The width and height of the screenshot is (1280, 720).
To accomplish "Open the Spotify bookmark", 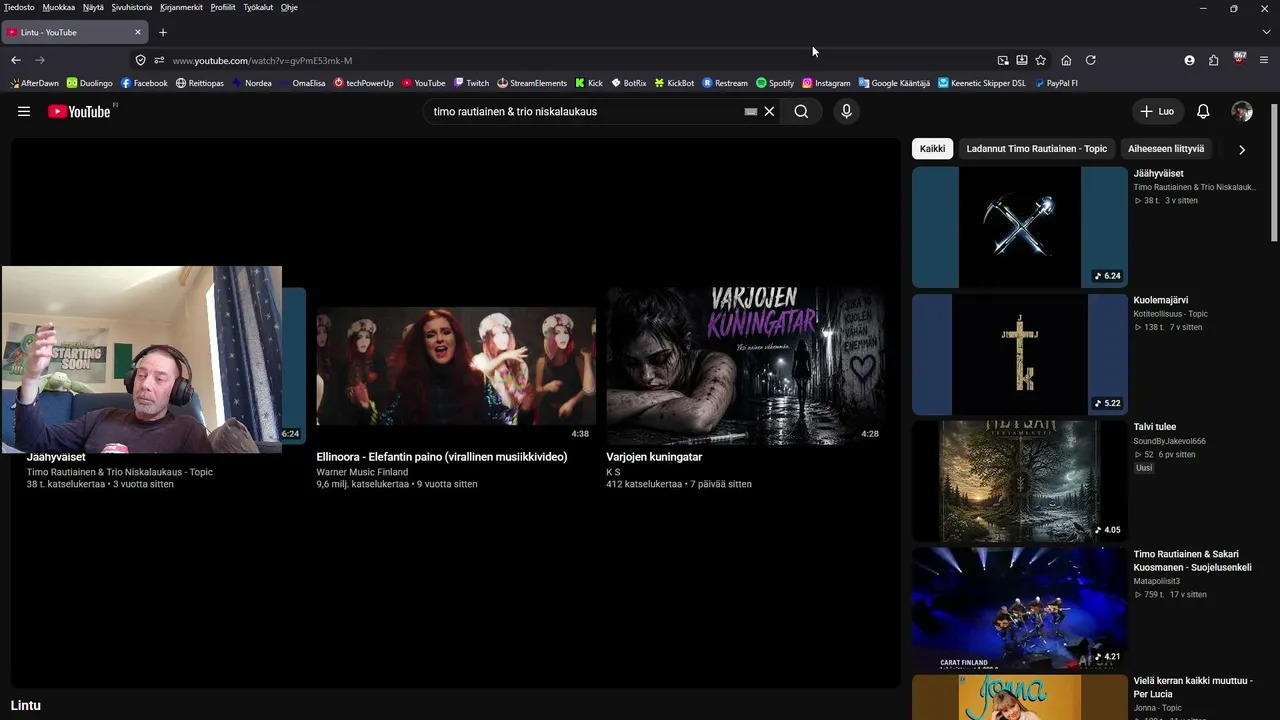I will click(x=775, y=83).
